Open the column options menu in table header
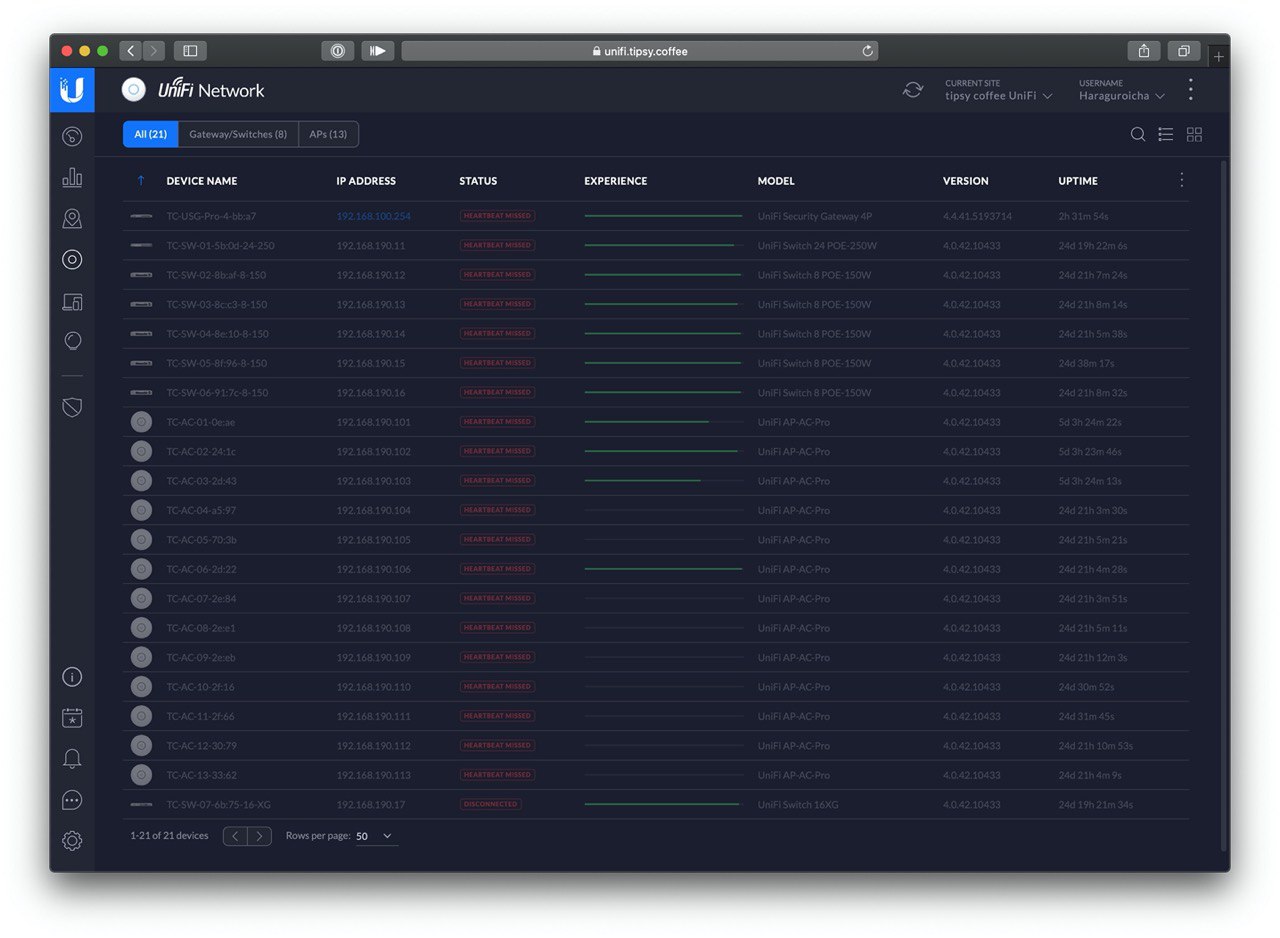This screenshot has height=938, width=1280. click(x=1182, y=180)
